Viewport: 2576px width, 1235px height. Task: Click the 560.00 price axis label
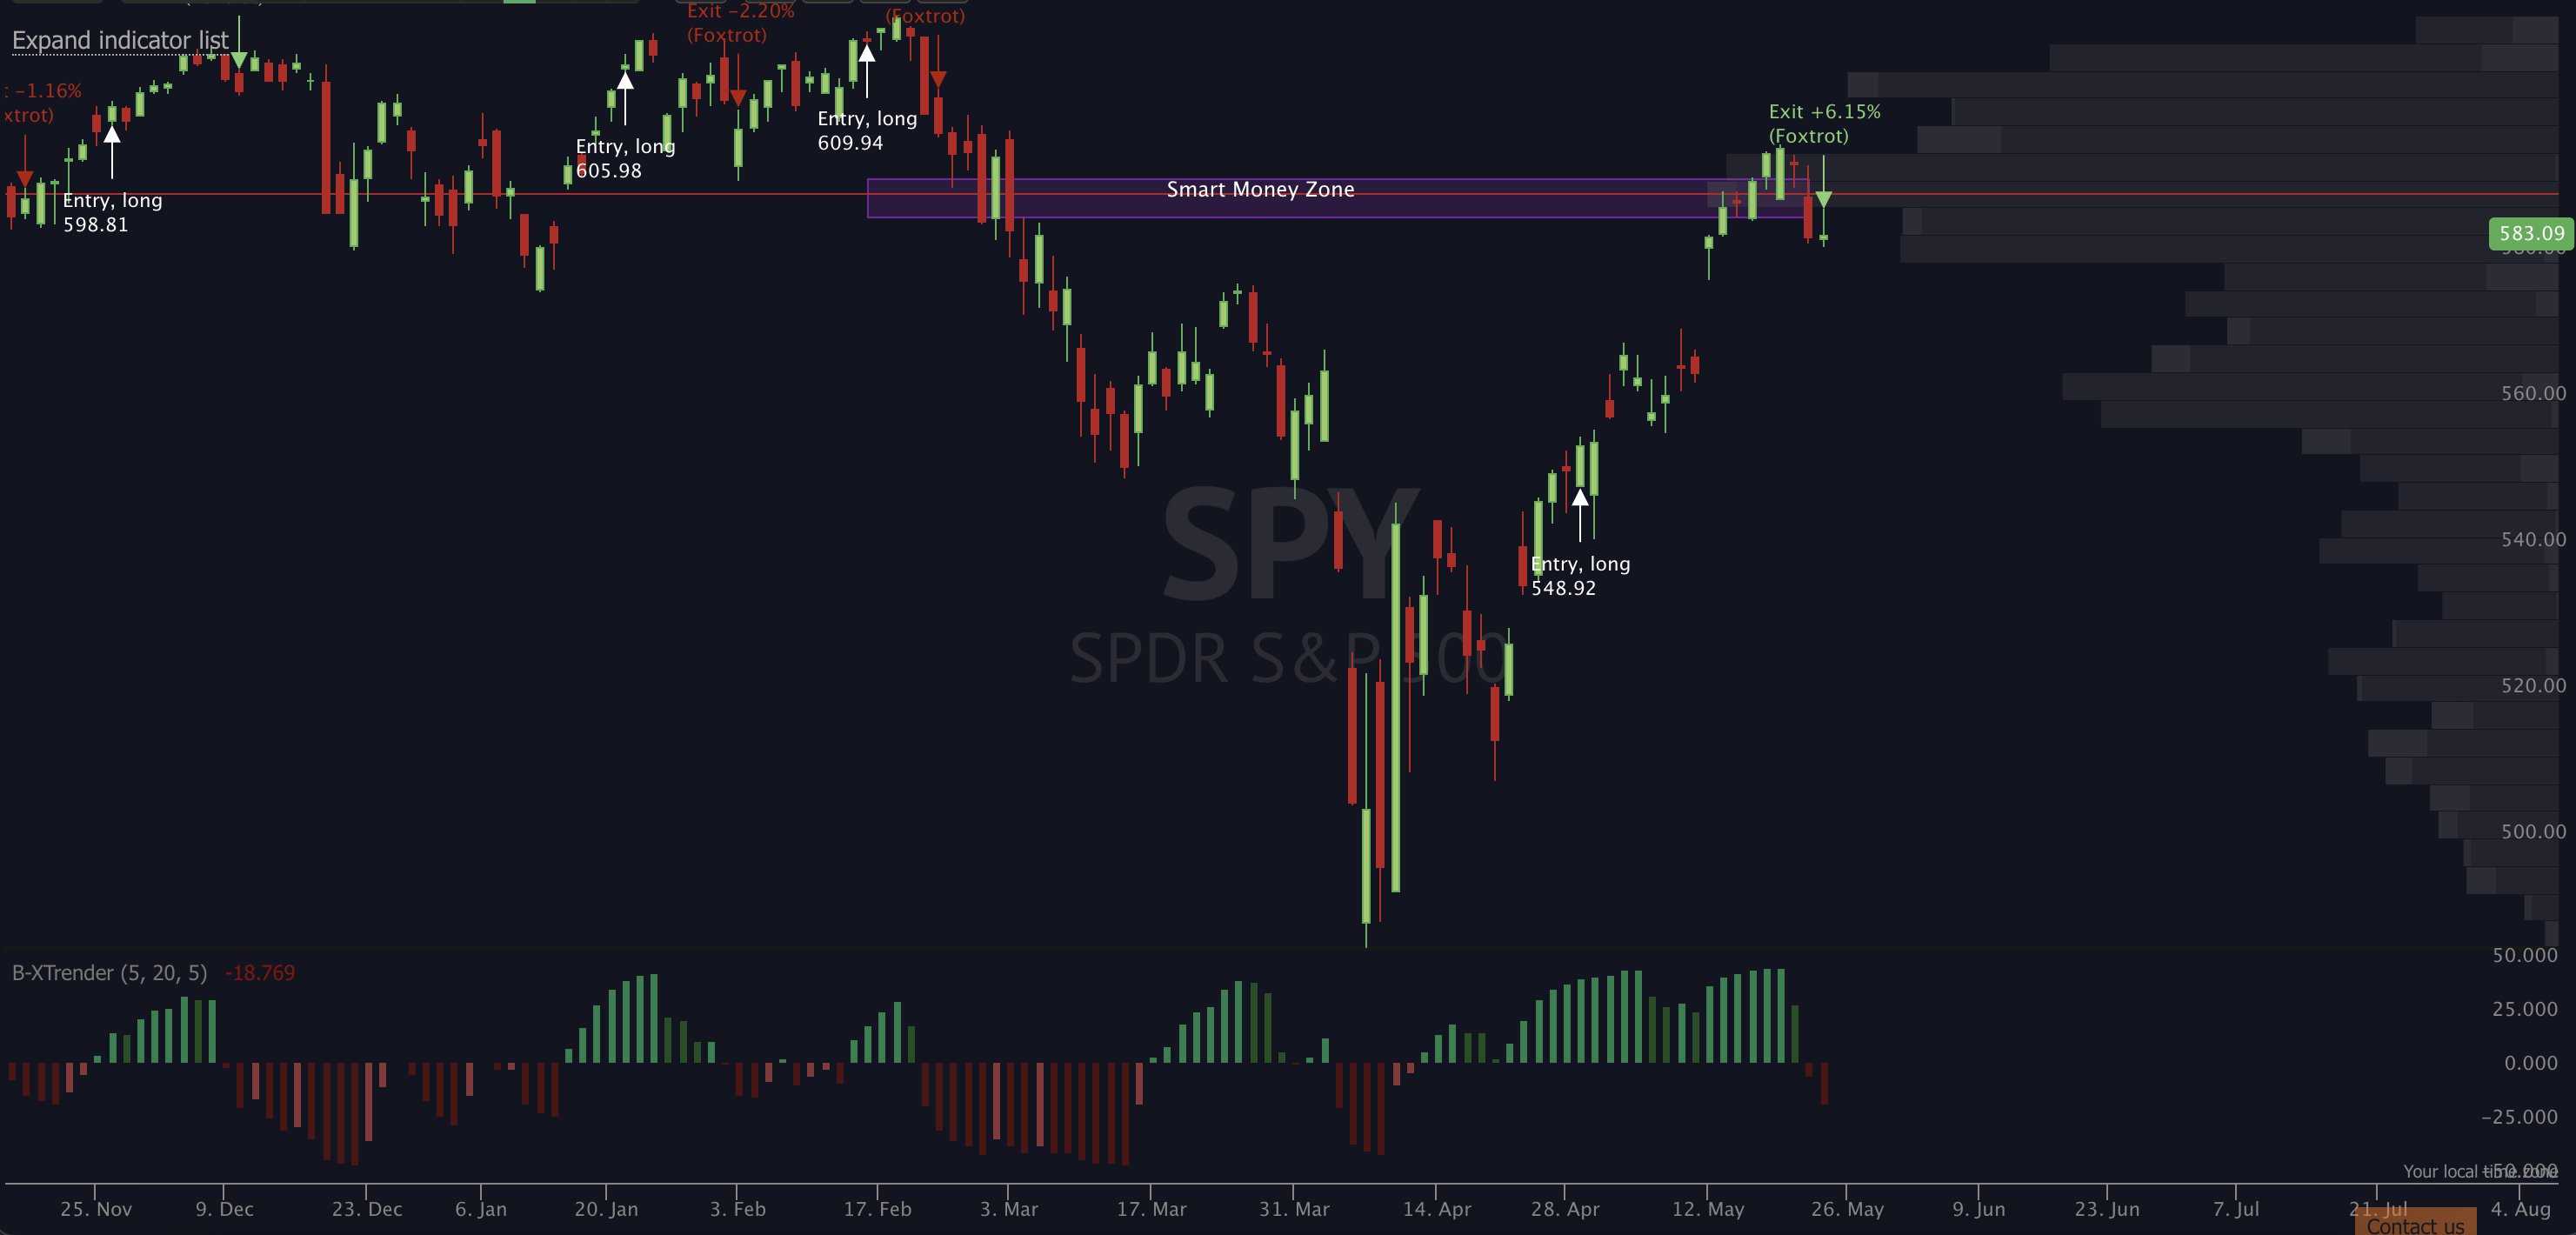tap(2533, 393)
